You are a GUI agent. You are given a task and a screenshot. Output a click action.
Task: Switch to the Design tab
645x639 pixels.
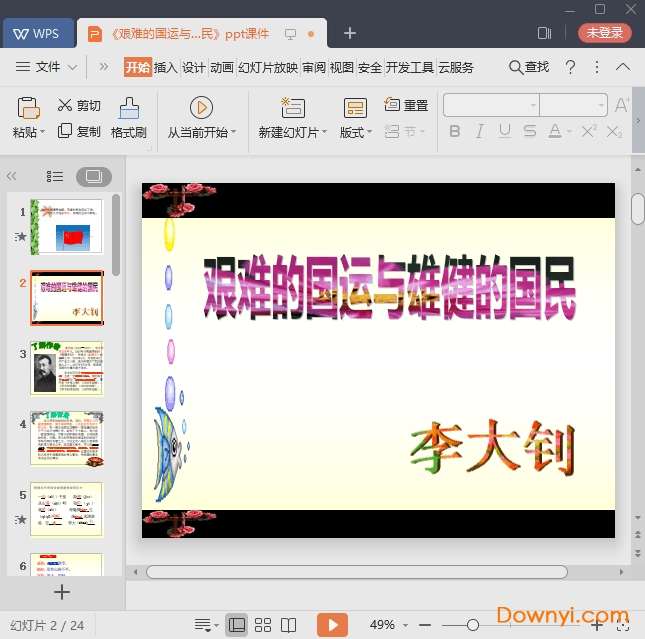pos(194,67)
